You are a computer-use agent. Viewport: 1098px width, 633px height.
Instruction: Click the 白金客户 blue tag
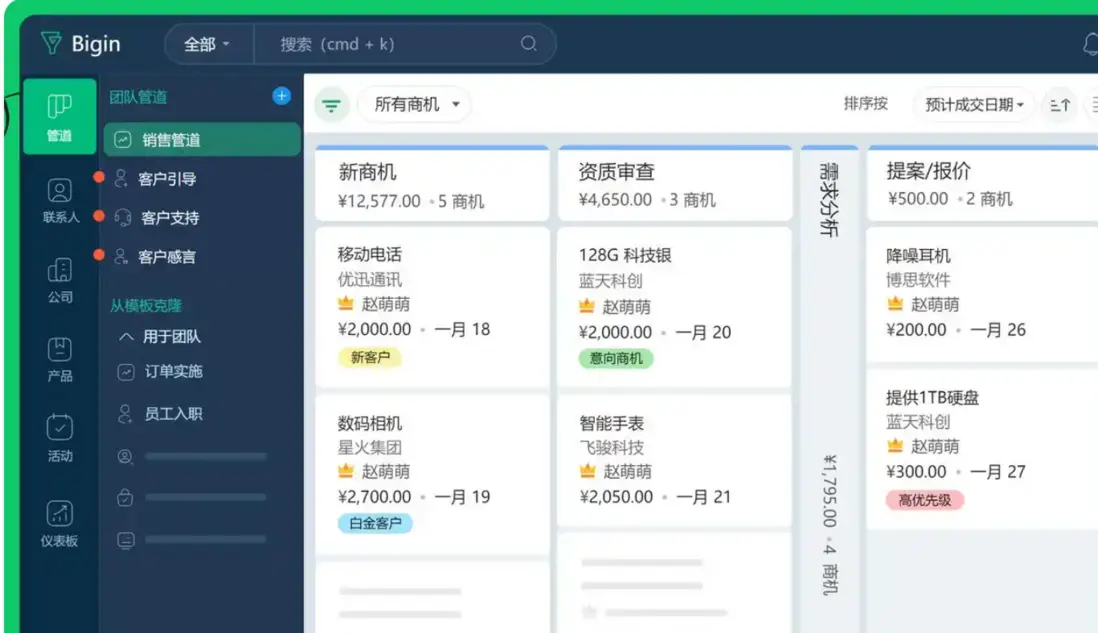[375, 523]
